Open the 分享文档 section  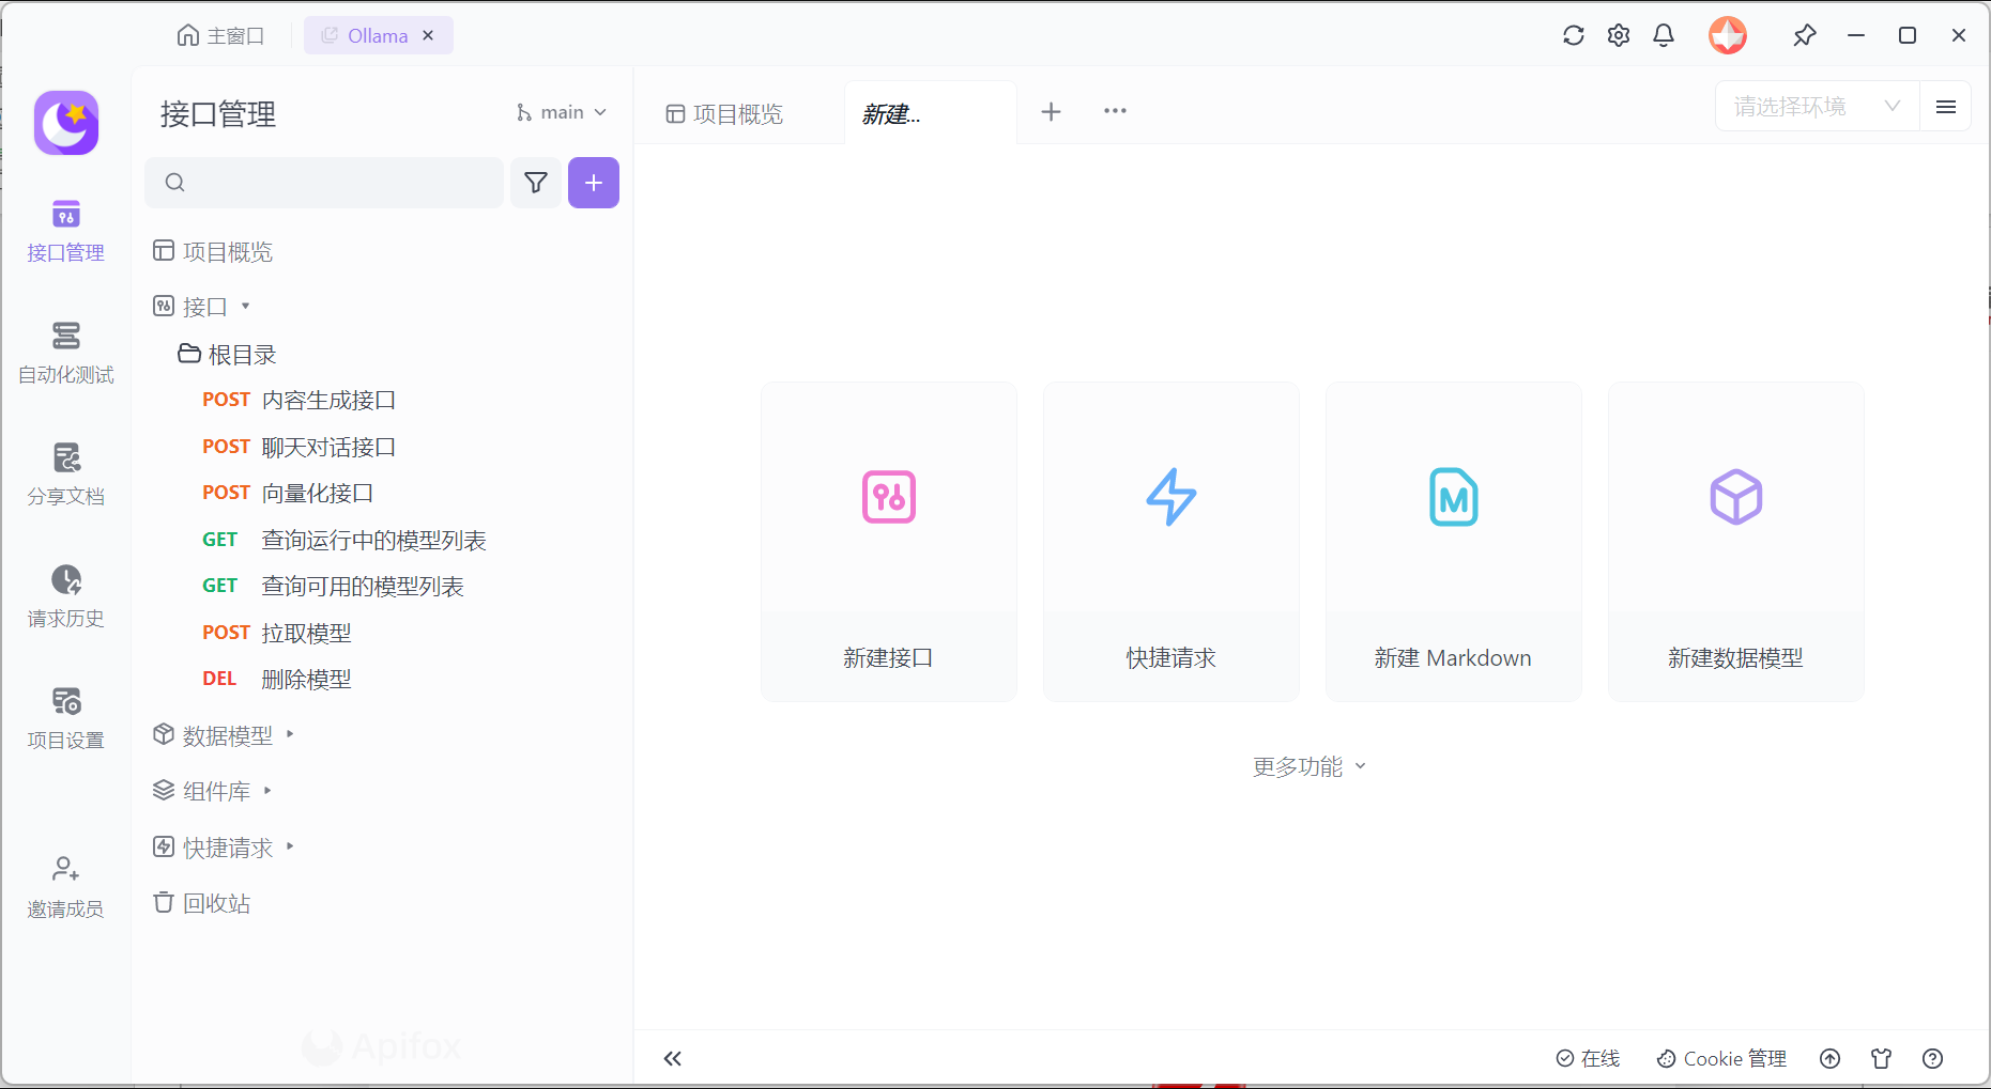tap(66, 475)
